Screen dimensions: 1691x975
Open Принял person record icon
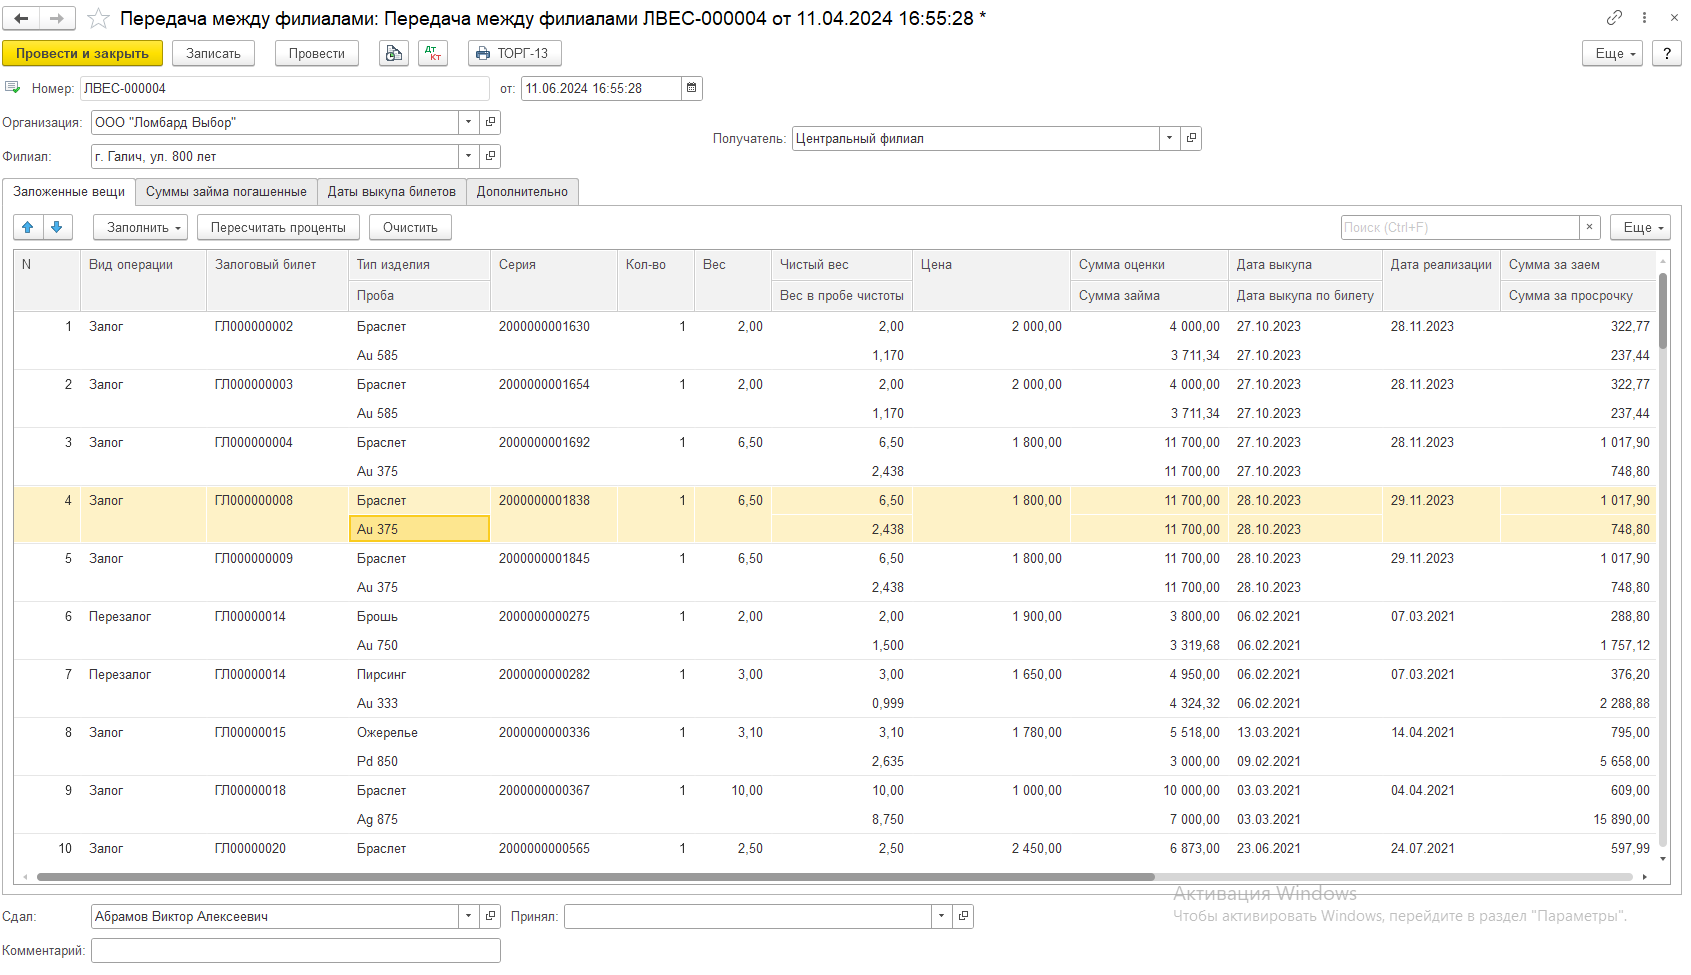point(963,916)
